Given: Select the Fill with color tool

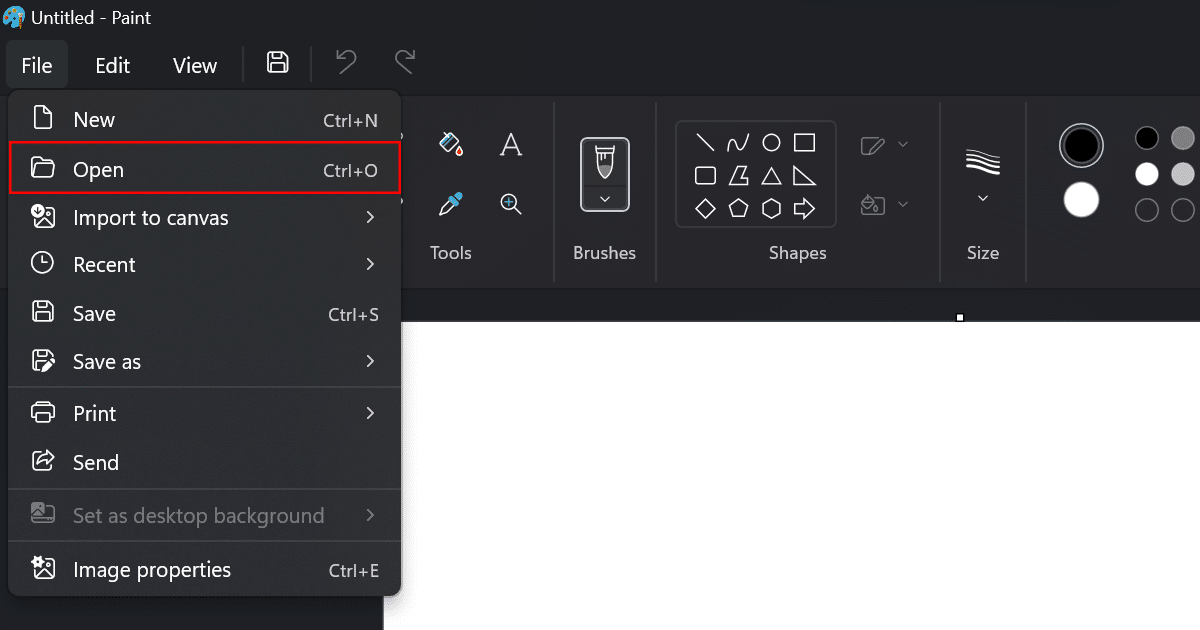Looking at the screenshot, I should coord(451,144).
